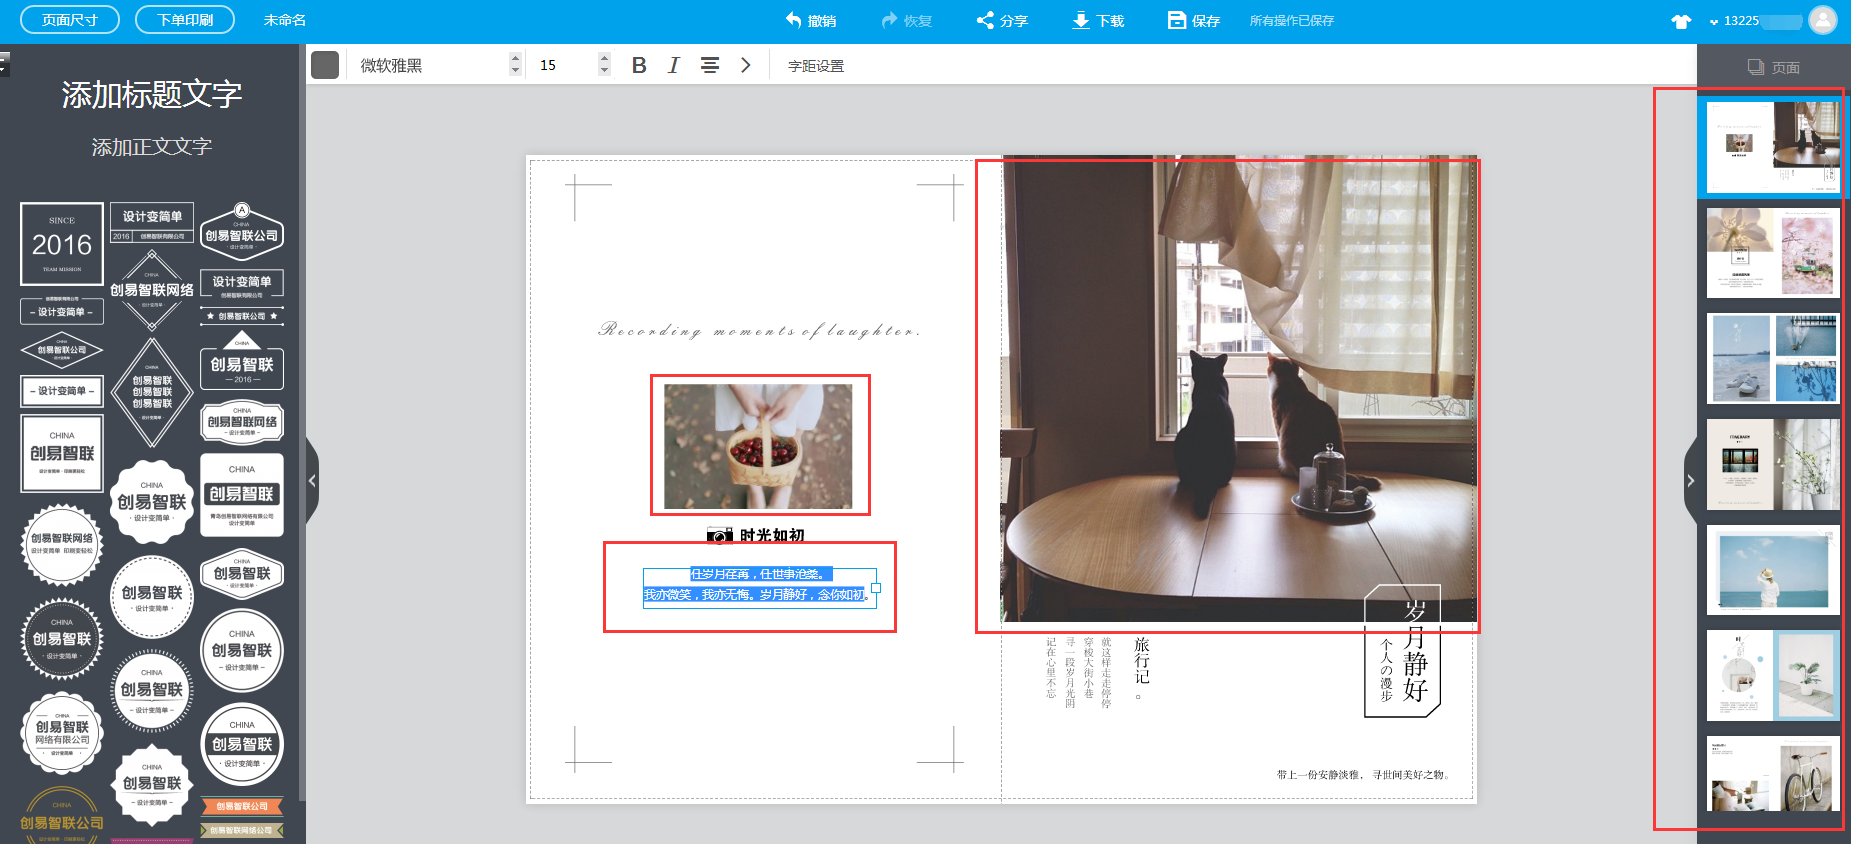This screenshot has height=844, width=1851.
Task: Click the camera icon beside 时光如初
Action: [720, 536]
